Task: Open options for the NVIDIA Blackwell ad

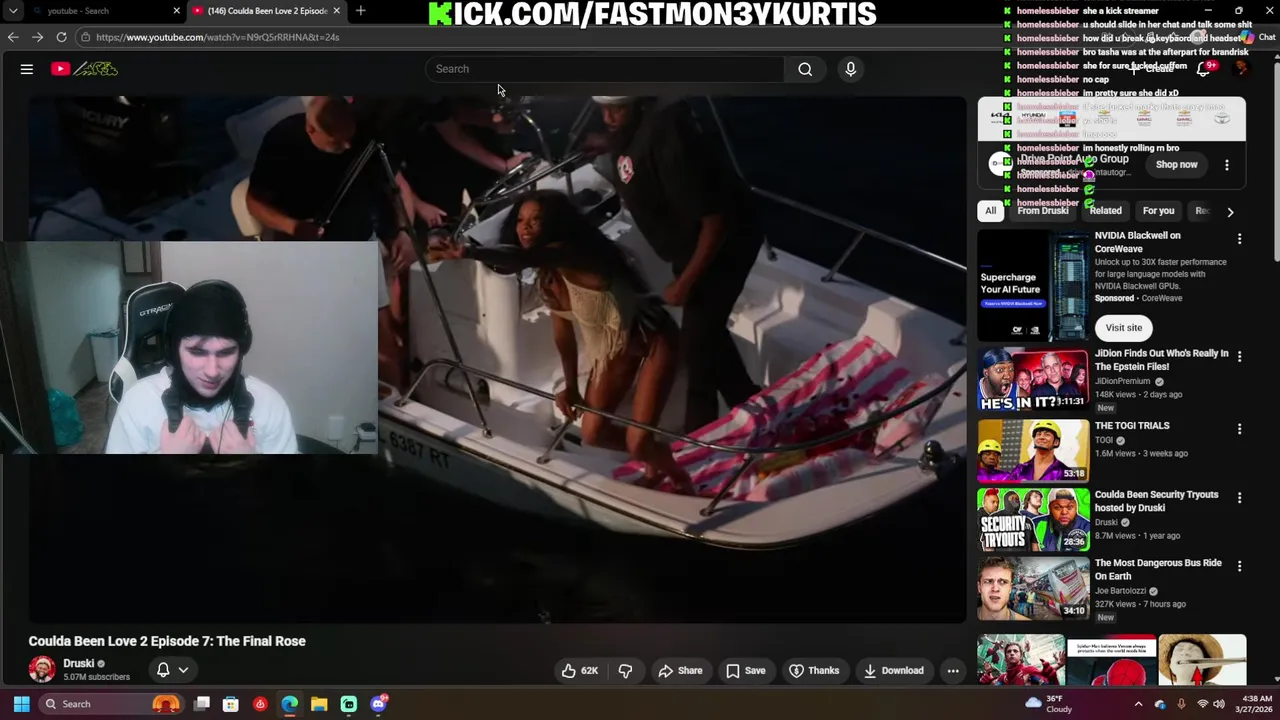Action: (1239, 239)
